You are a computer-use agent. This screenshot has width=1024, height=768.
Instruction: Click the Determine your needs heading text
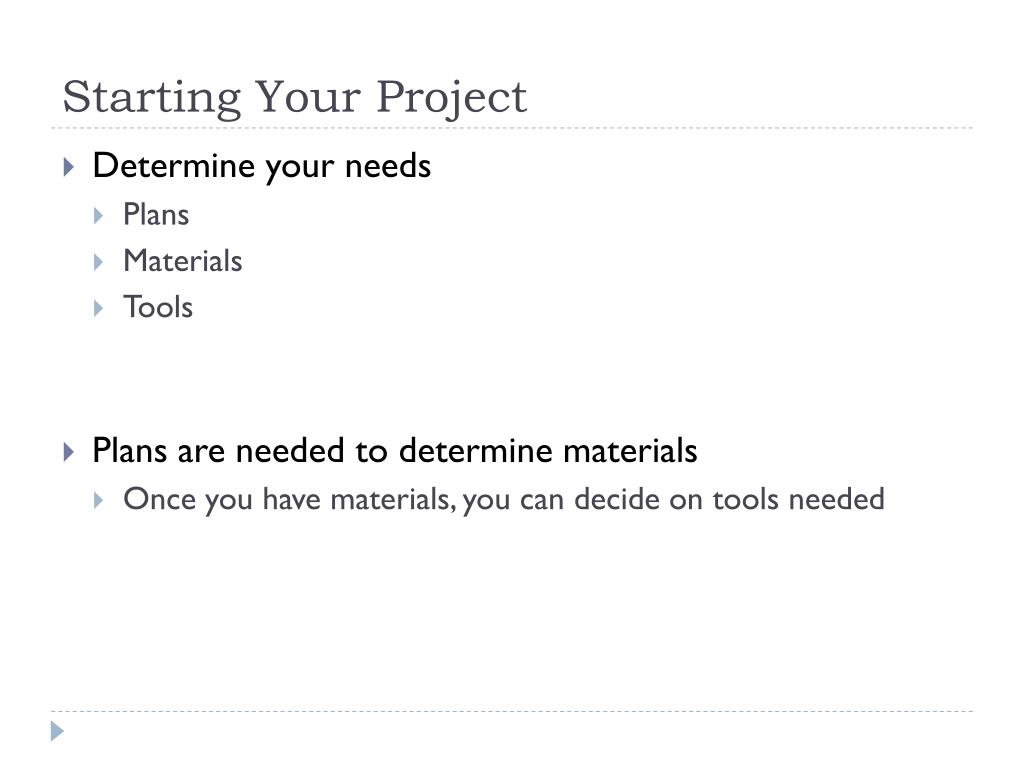coord(262,167)
